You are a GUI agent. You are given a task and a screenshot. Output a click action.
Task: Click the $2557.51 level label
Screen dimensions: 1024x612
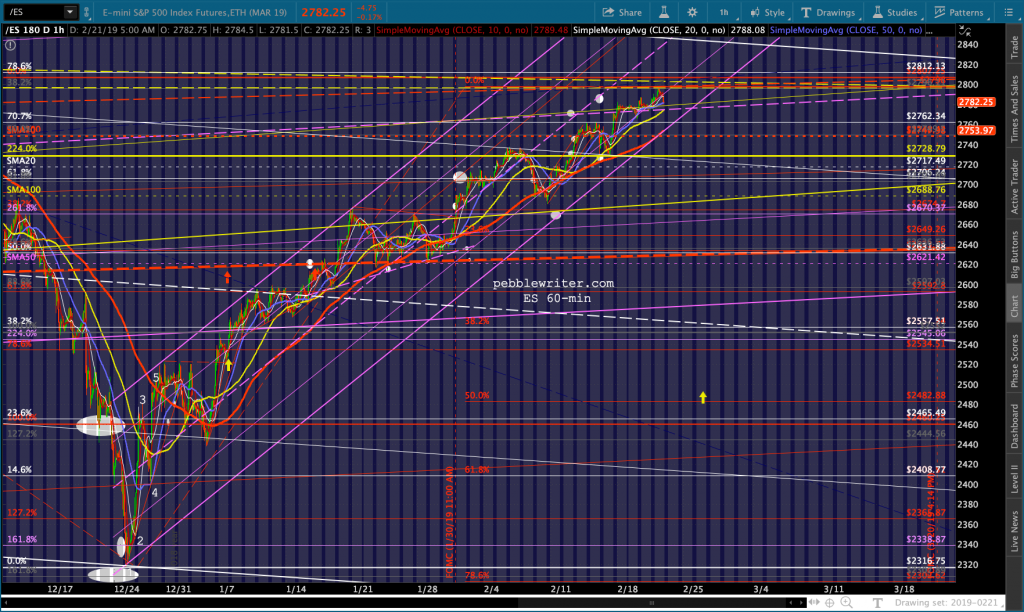926,321
